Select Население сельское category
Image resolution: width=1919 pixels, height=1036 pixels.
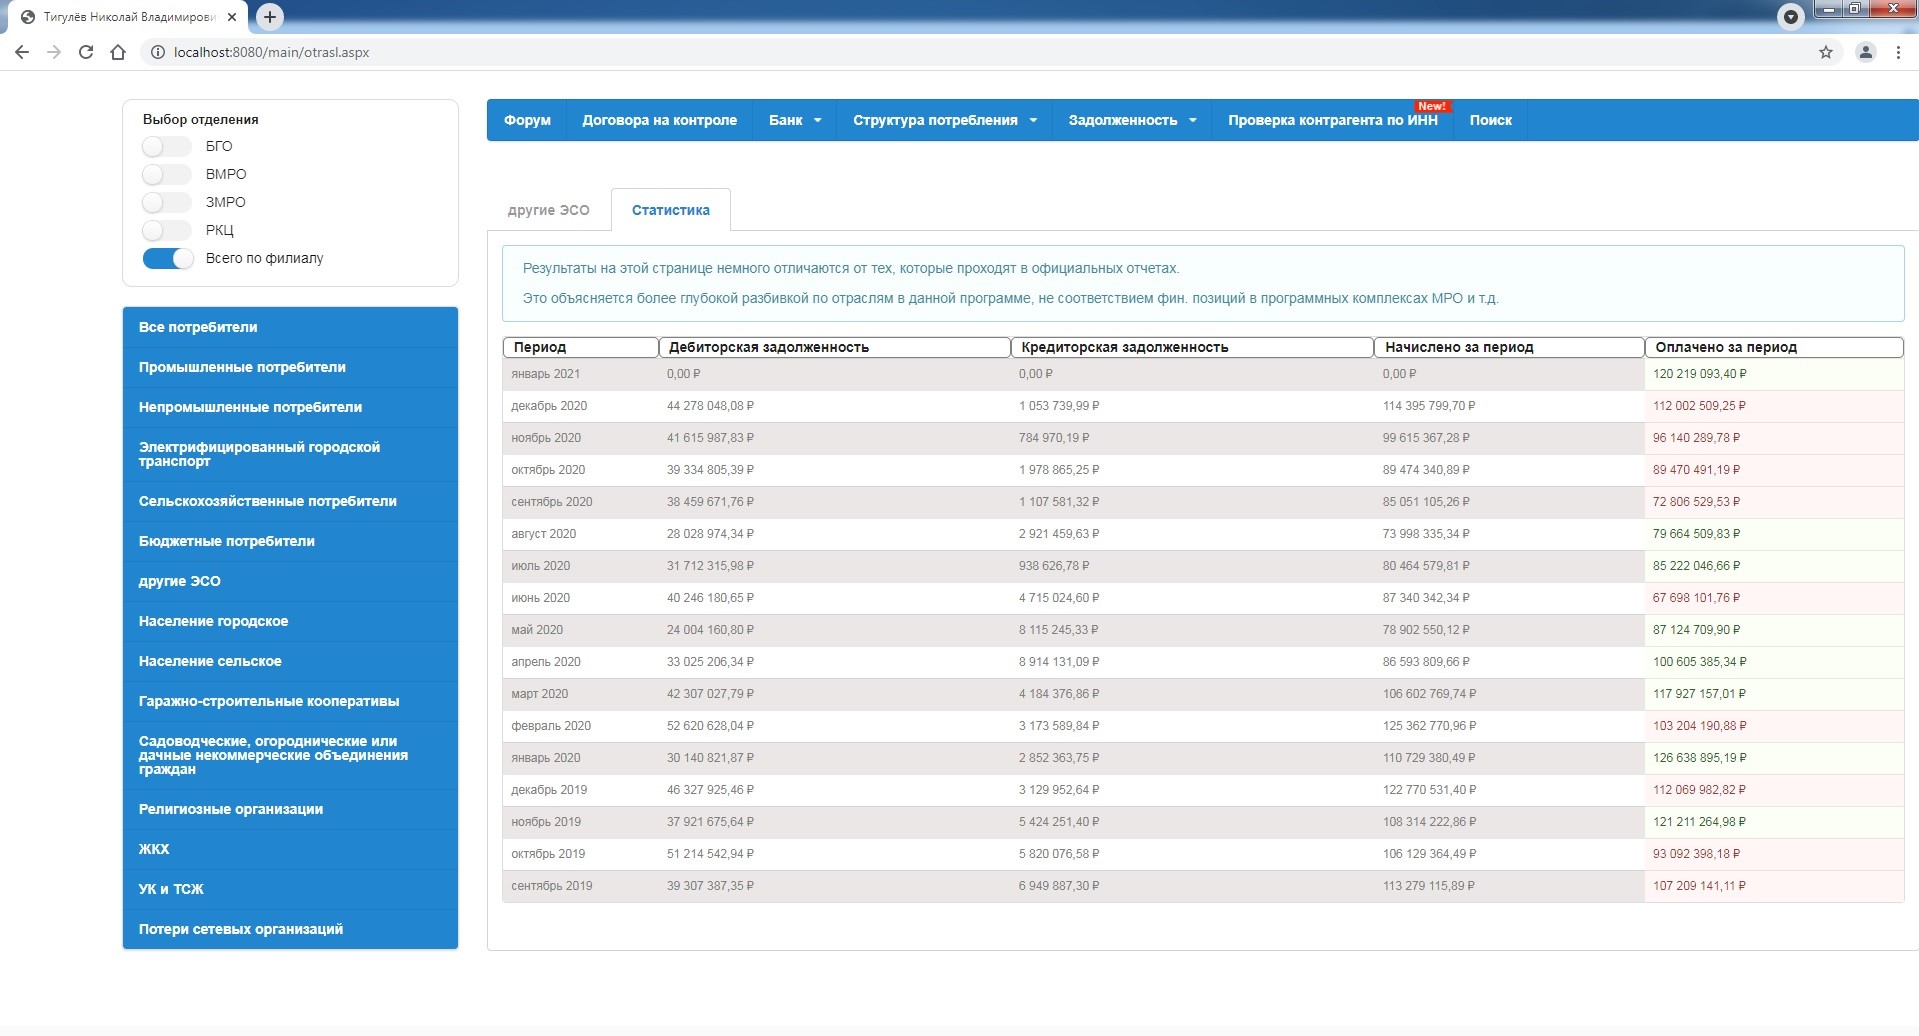pos(290,661)
